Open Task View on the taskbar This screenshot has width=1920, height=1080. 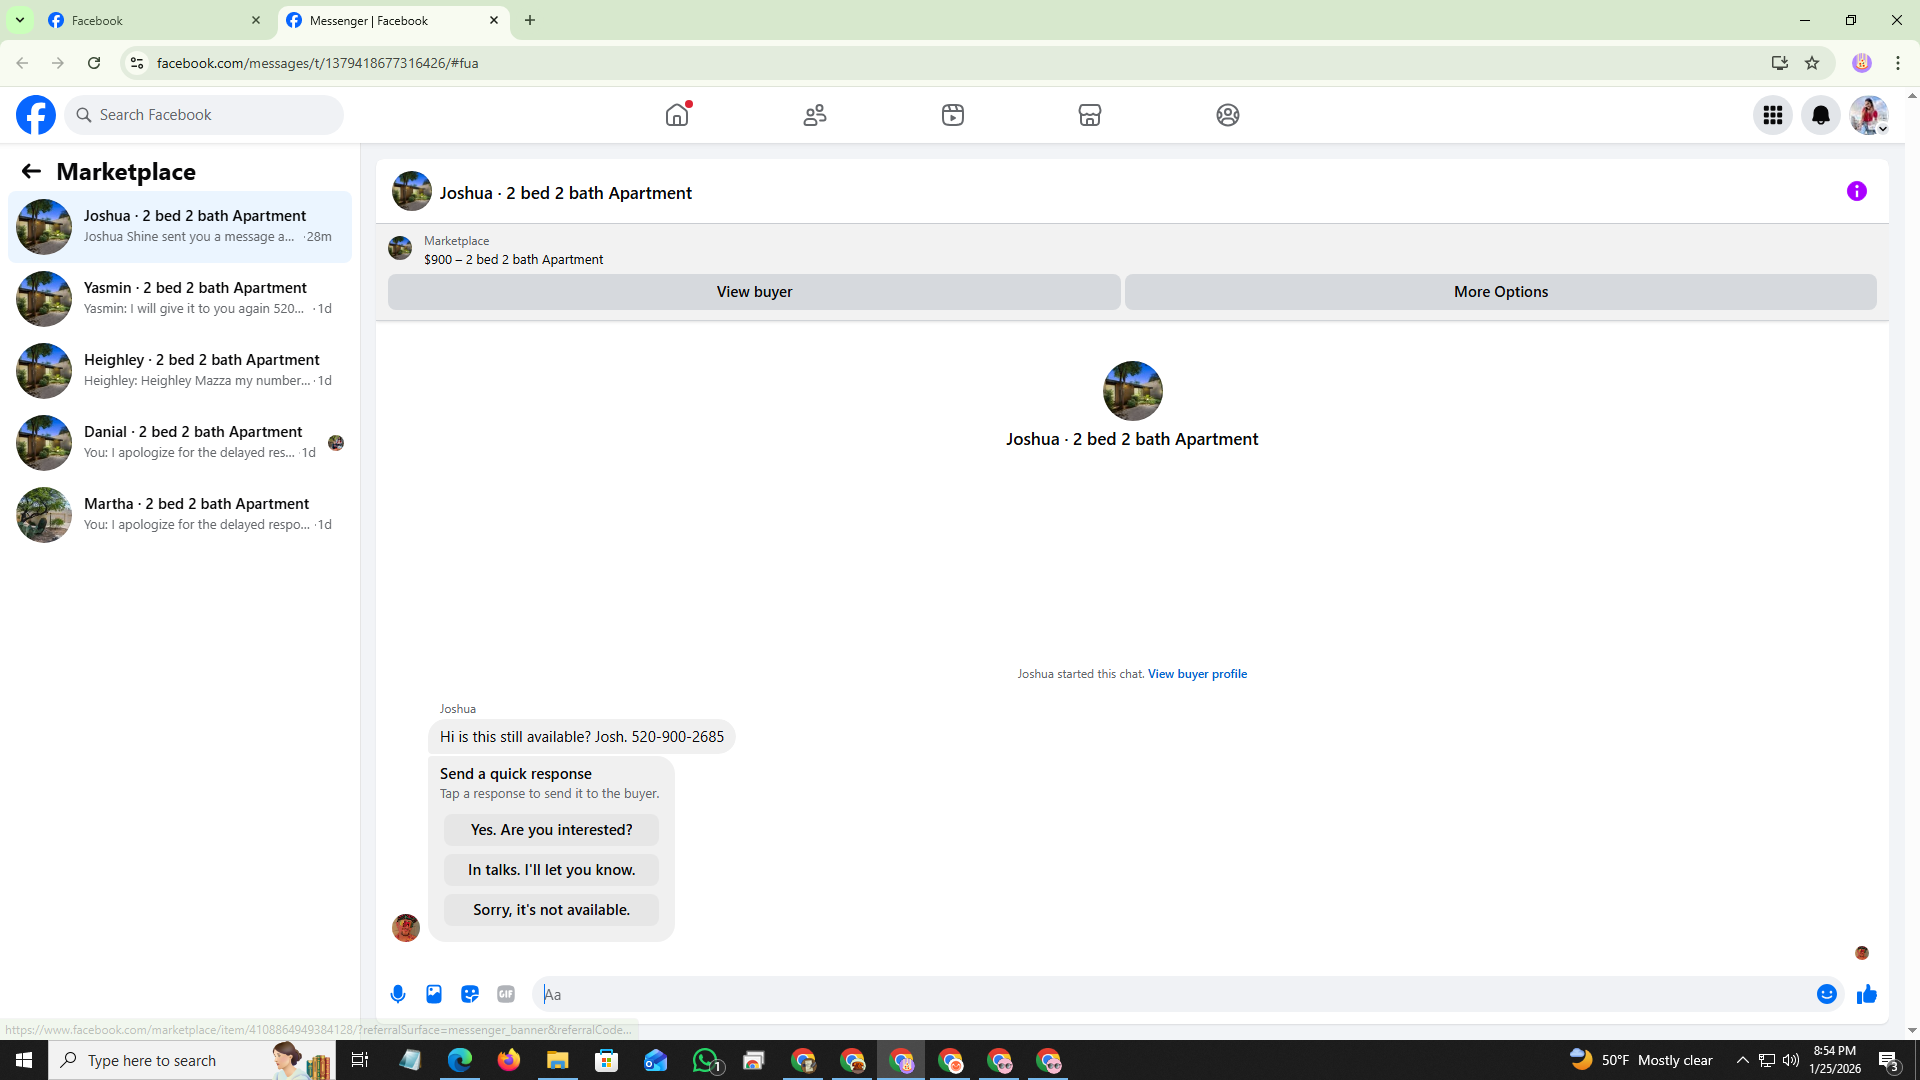coord(360,1060)
